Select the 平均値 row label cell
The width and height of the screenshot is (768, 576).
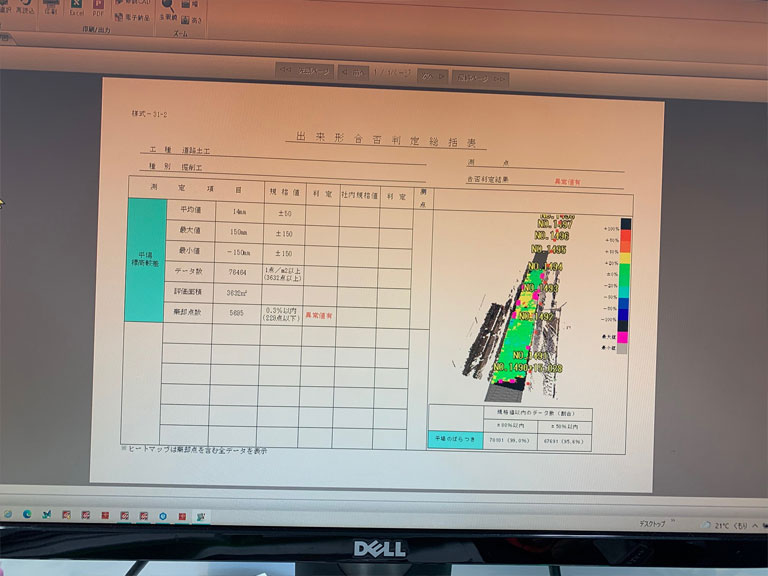click(x=191, y=210)
